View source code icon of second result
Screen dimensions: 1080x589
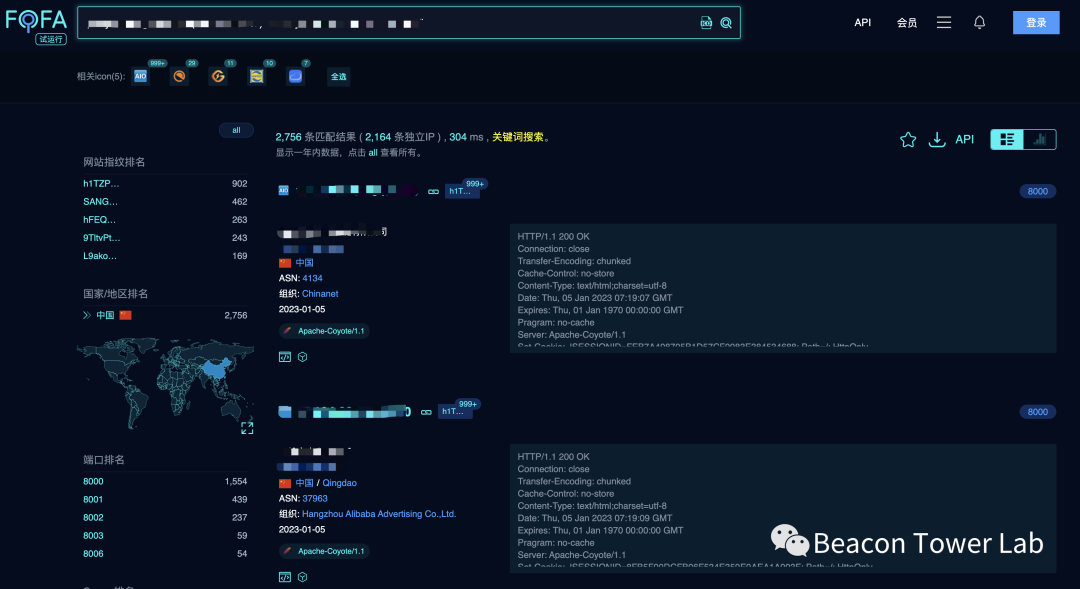pos(284,577)
